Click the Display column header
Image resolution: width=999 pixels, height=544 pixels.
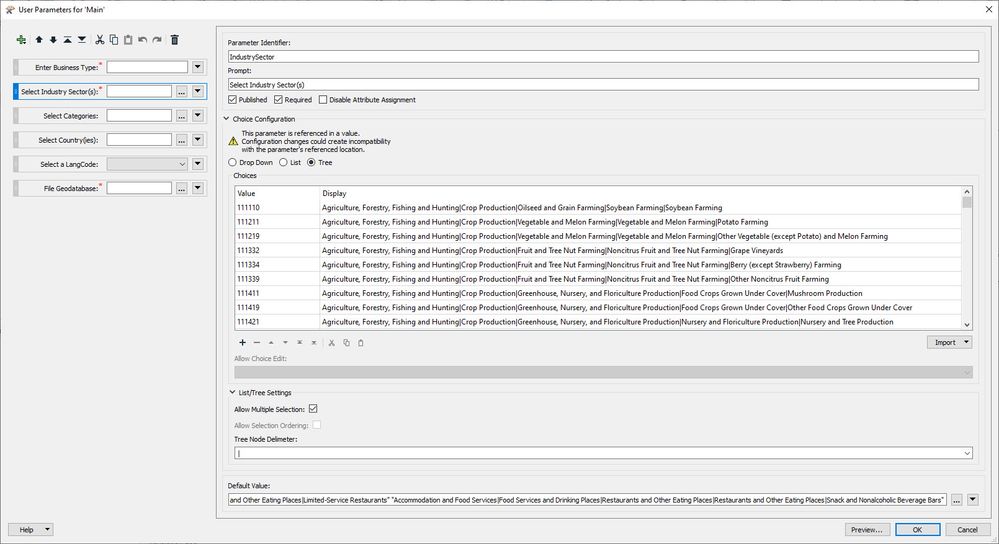(x=640, y=194)
